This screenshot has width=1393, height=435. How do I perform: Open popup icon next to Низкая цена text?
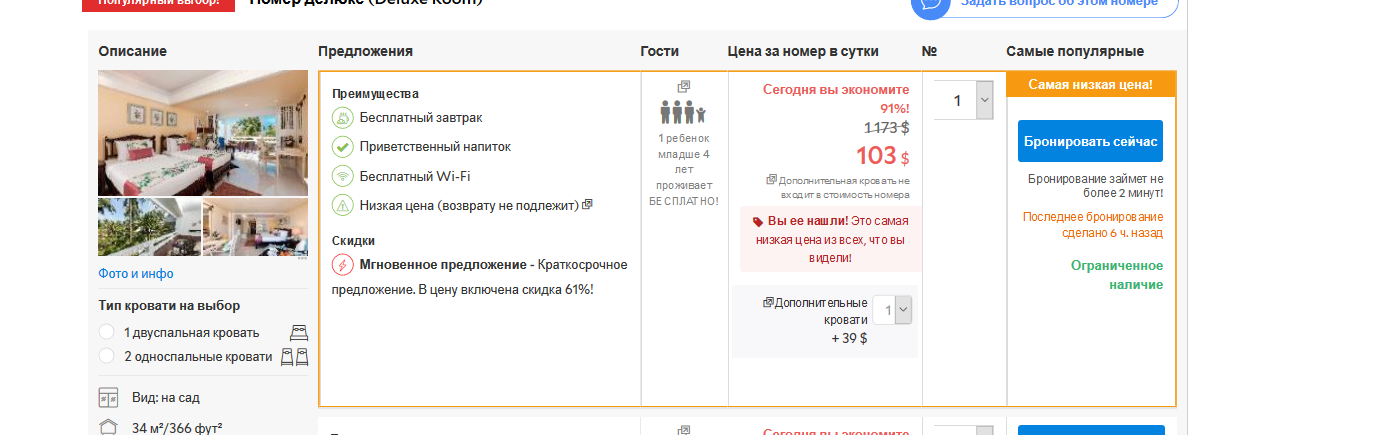pyautogui.click(x=588, y=205)
